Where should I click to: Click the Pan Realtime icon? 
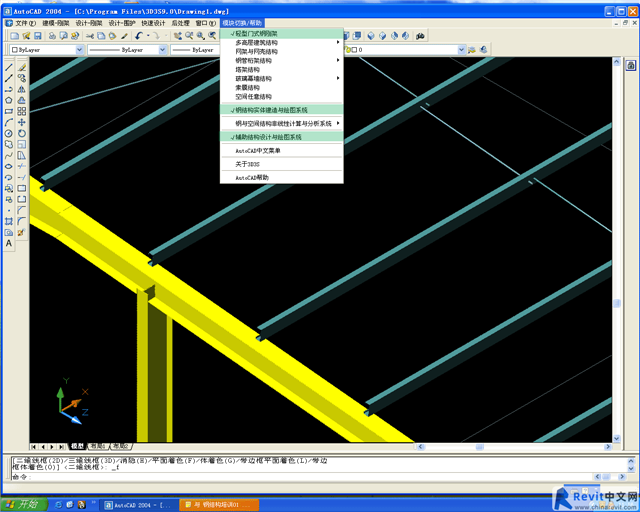(x=178, y=36)
